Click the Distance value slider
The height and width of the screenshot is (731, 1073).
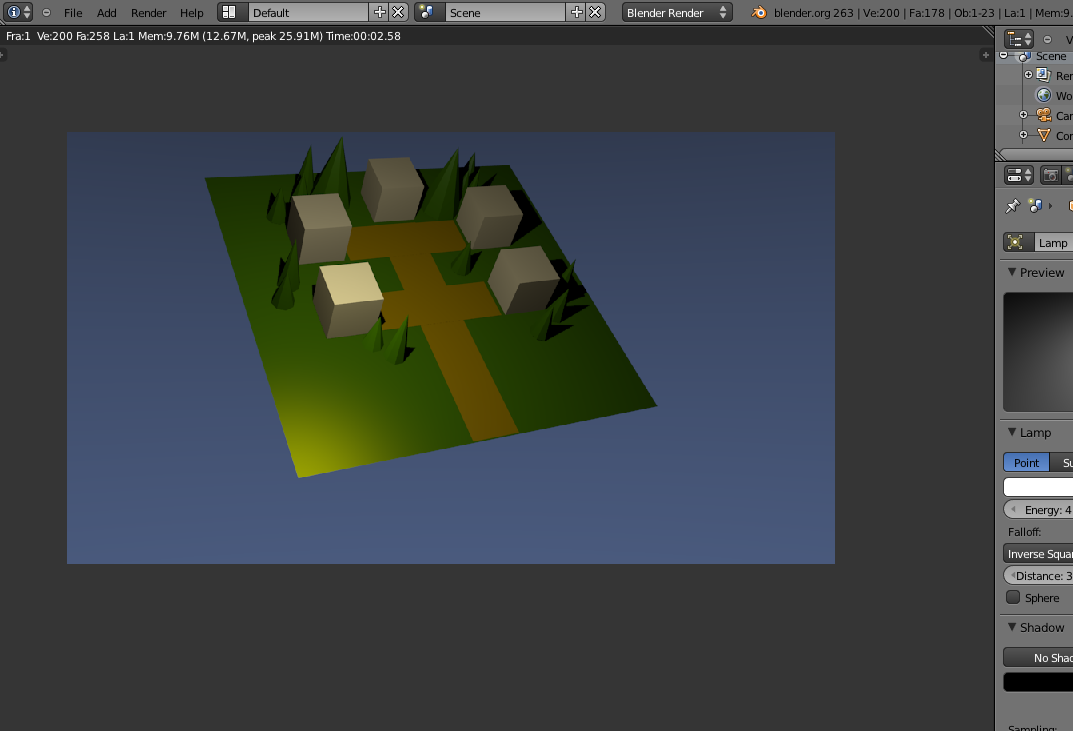pos(1038,576)
